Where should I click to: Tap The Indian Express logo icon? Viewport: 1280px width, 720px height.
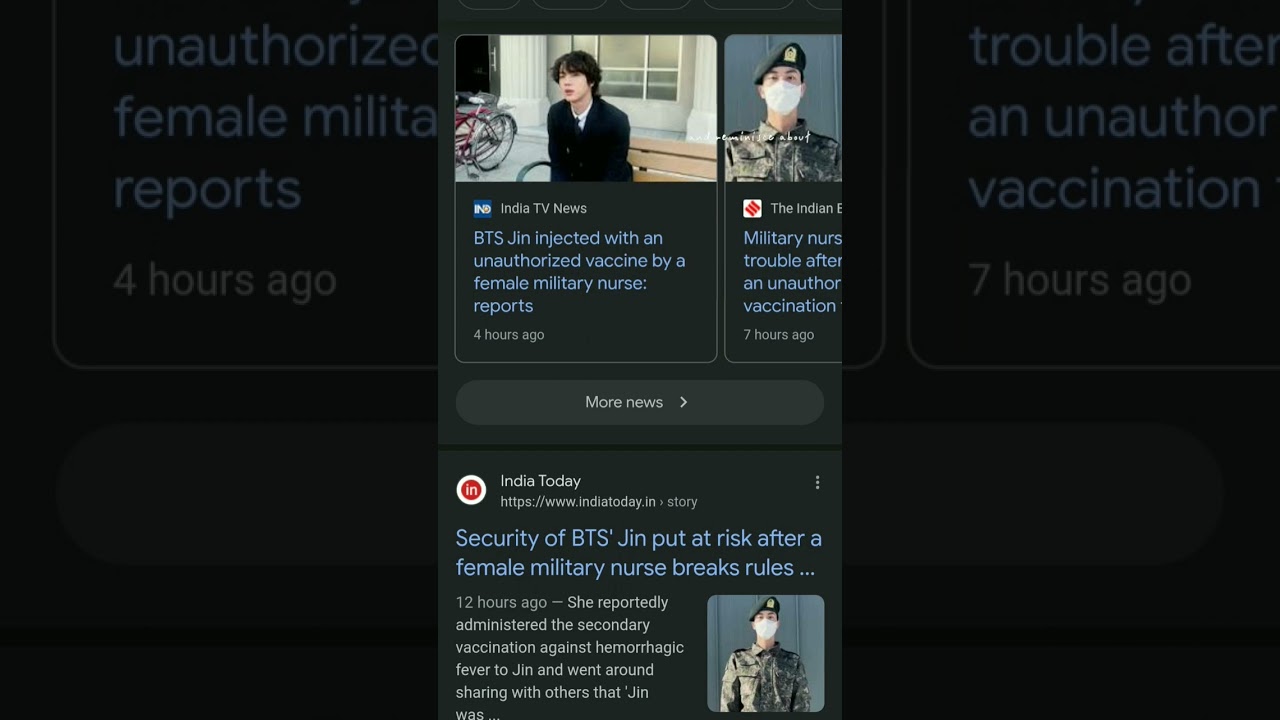pyautogui.click(x=752, y=208)
